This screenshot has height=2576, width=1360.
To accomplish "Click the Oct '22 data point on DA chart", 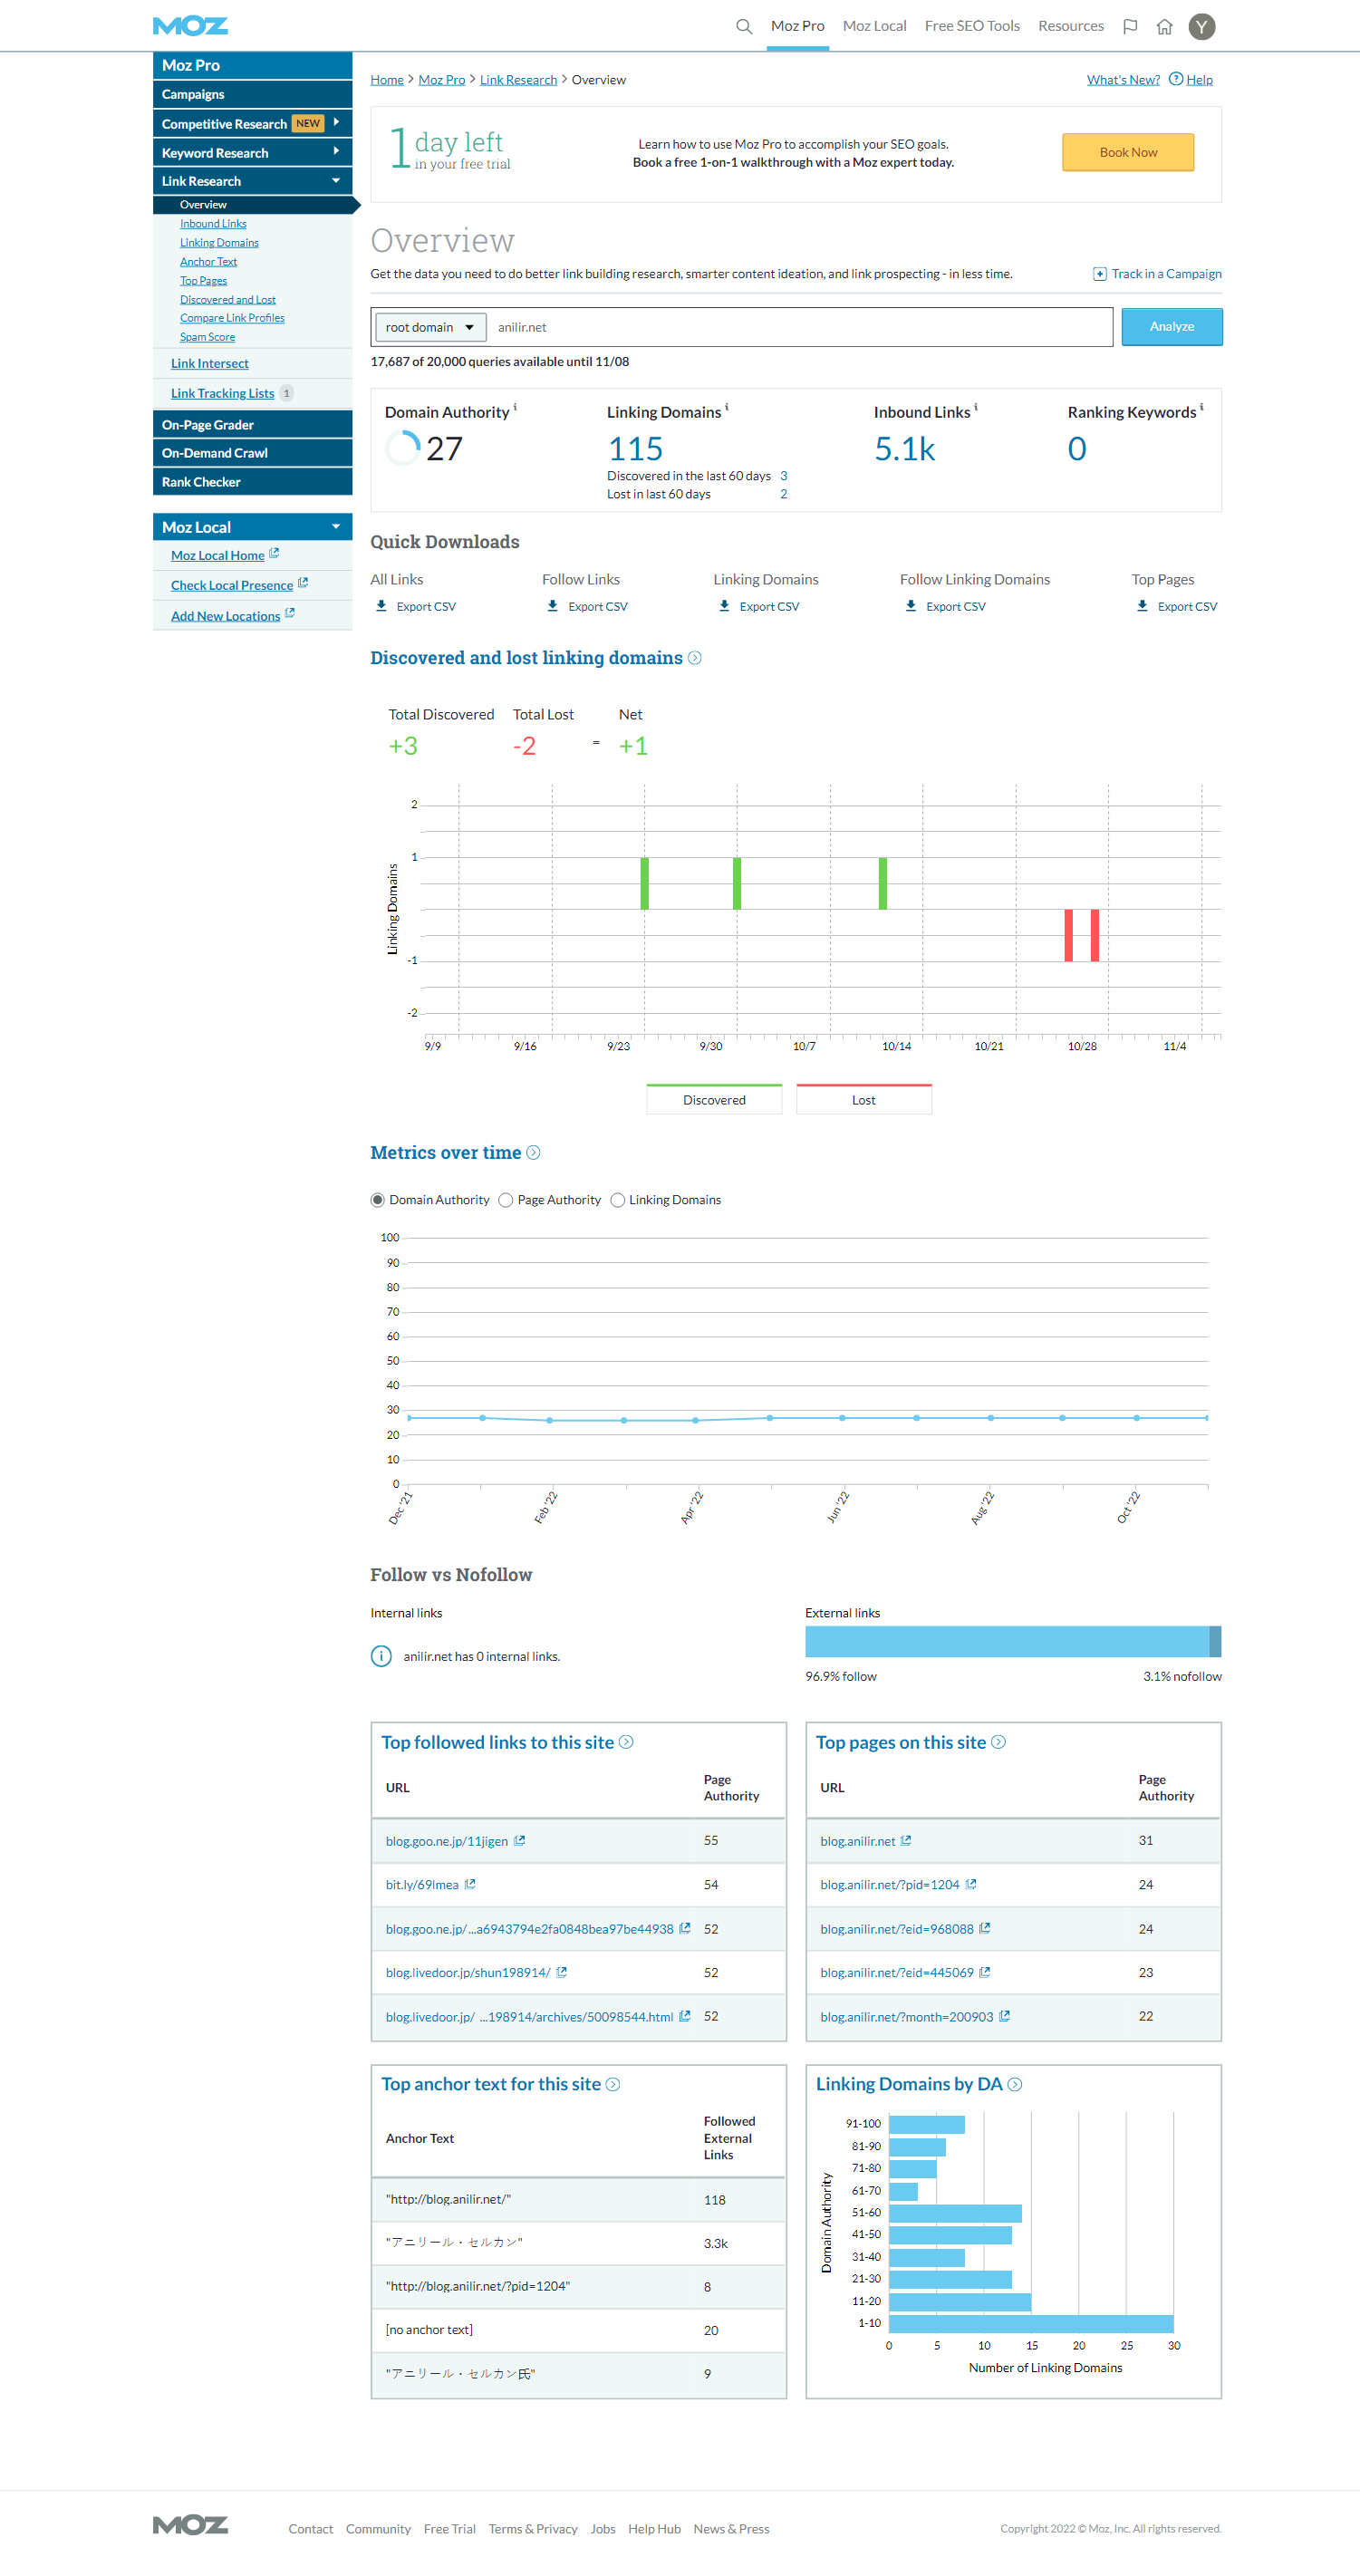I will pyautogui.click(x=1137, y=1418).
